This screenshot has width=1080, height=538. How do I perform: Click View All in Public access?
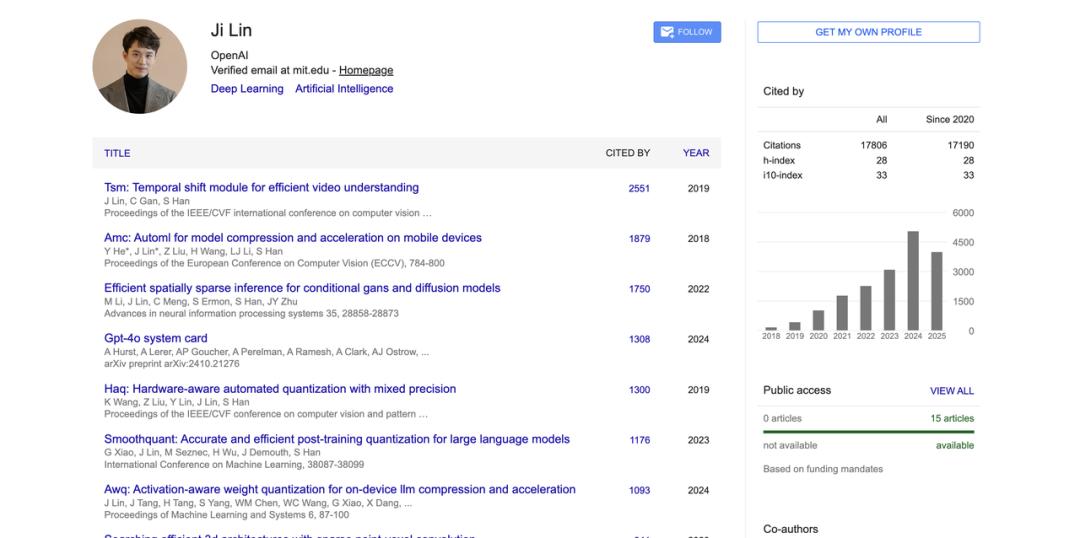click(952, 391)
